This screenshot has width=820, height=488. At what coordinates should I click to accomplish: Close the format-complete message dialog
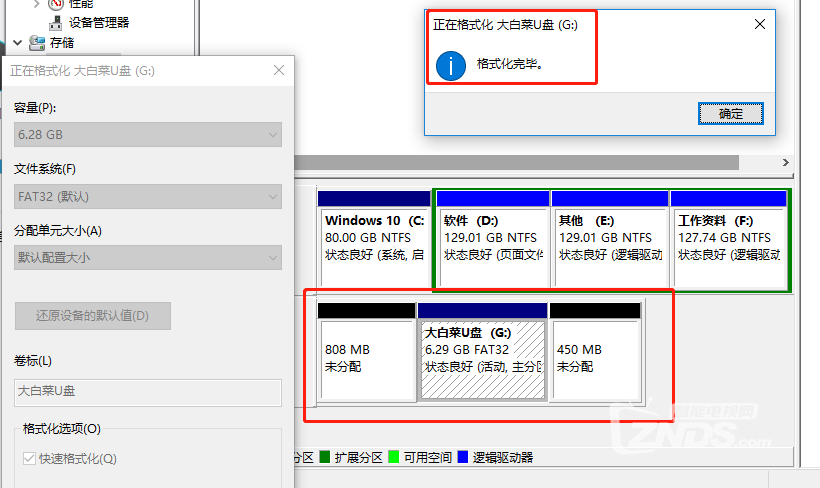760,24
